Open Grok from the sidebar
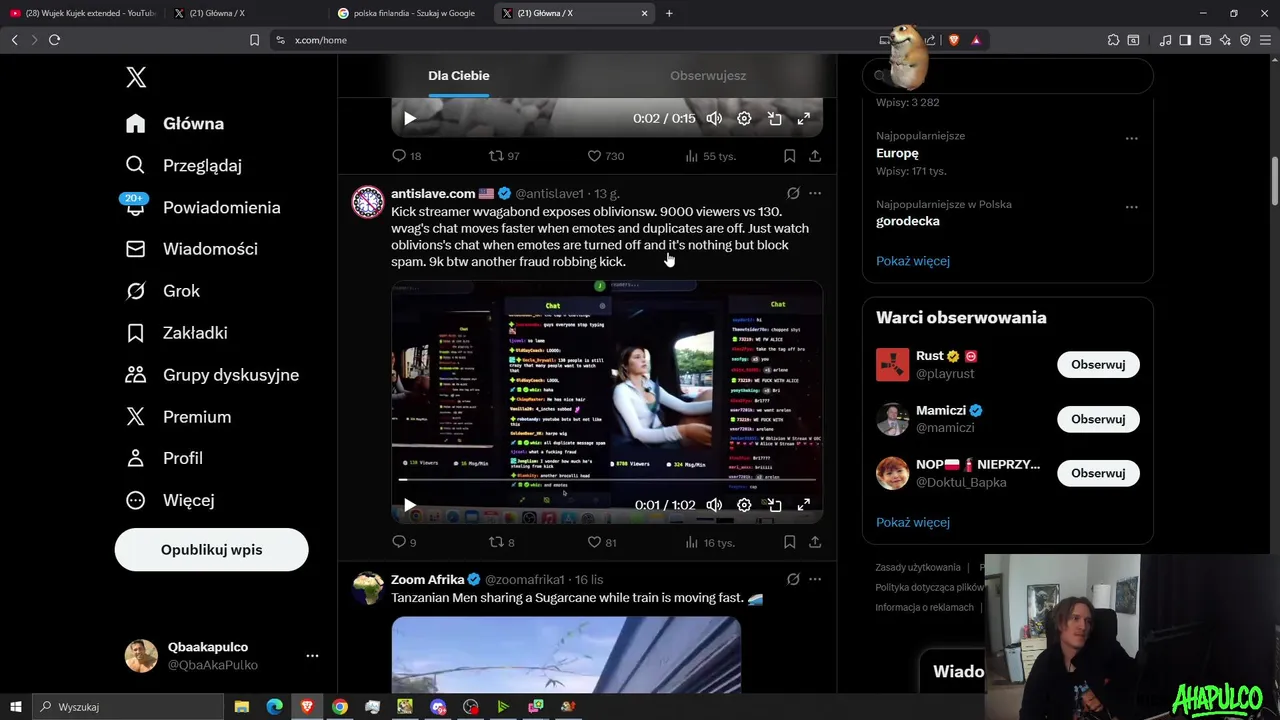1280x720 pixels. (x=163, y=291)
